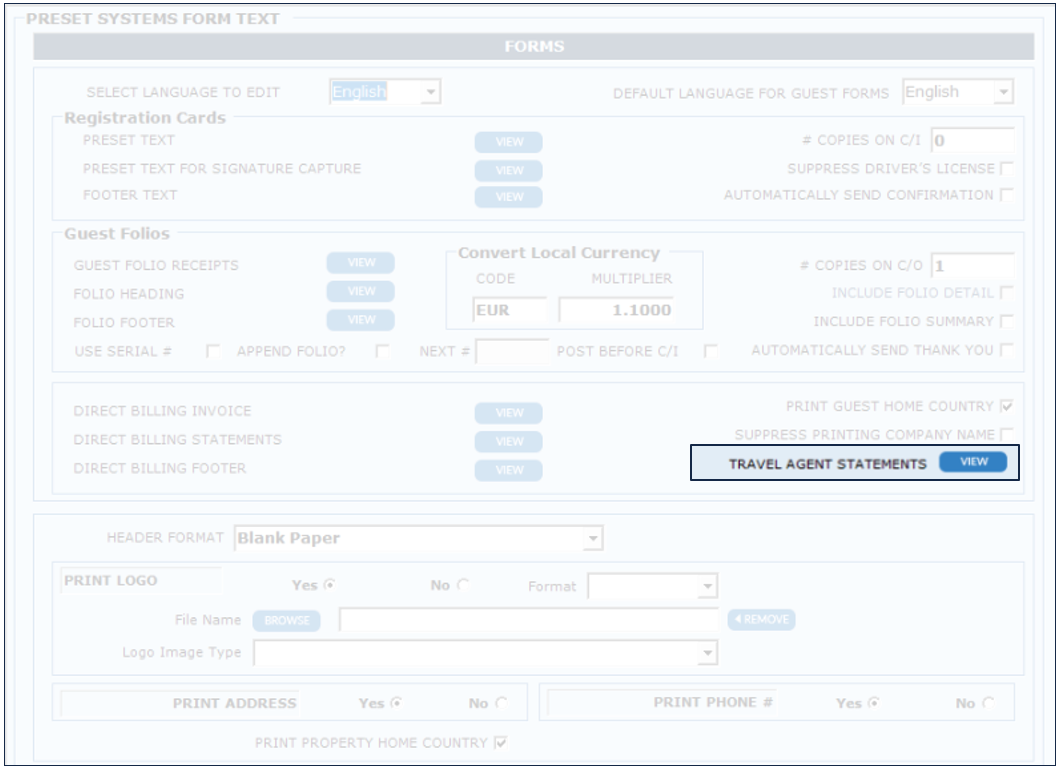Choose No for Print Address
The height and width of the screenshot is (770, 1060).
[x=501, y=703]
